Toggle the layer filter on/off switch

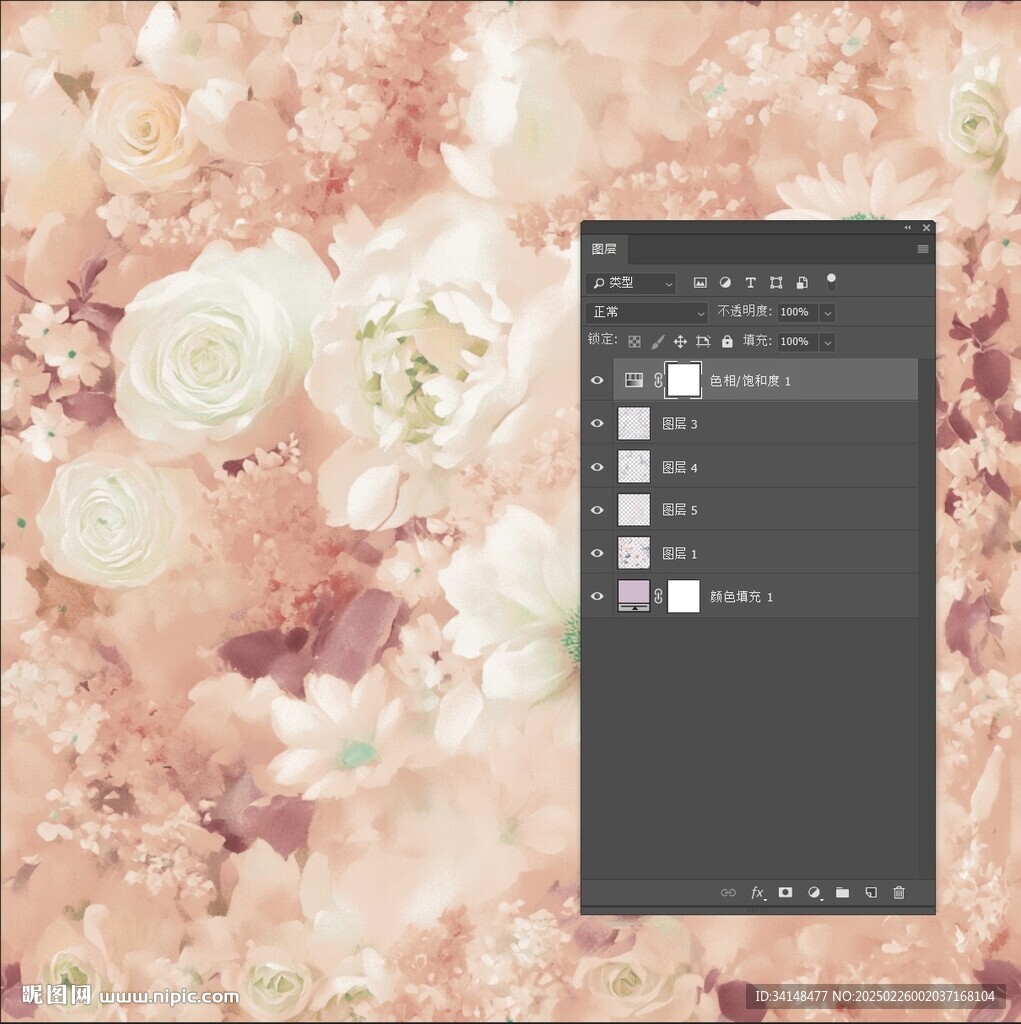tap(831, 282)
